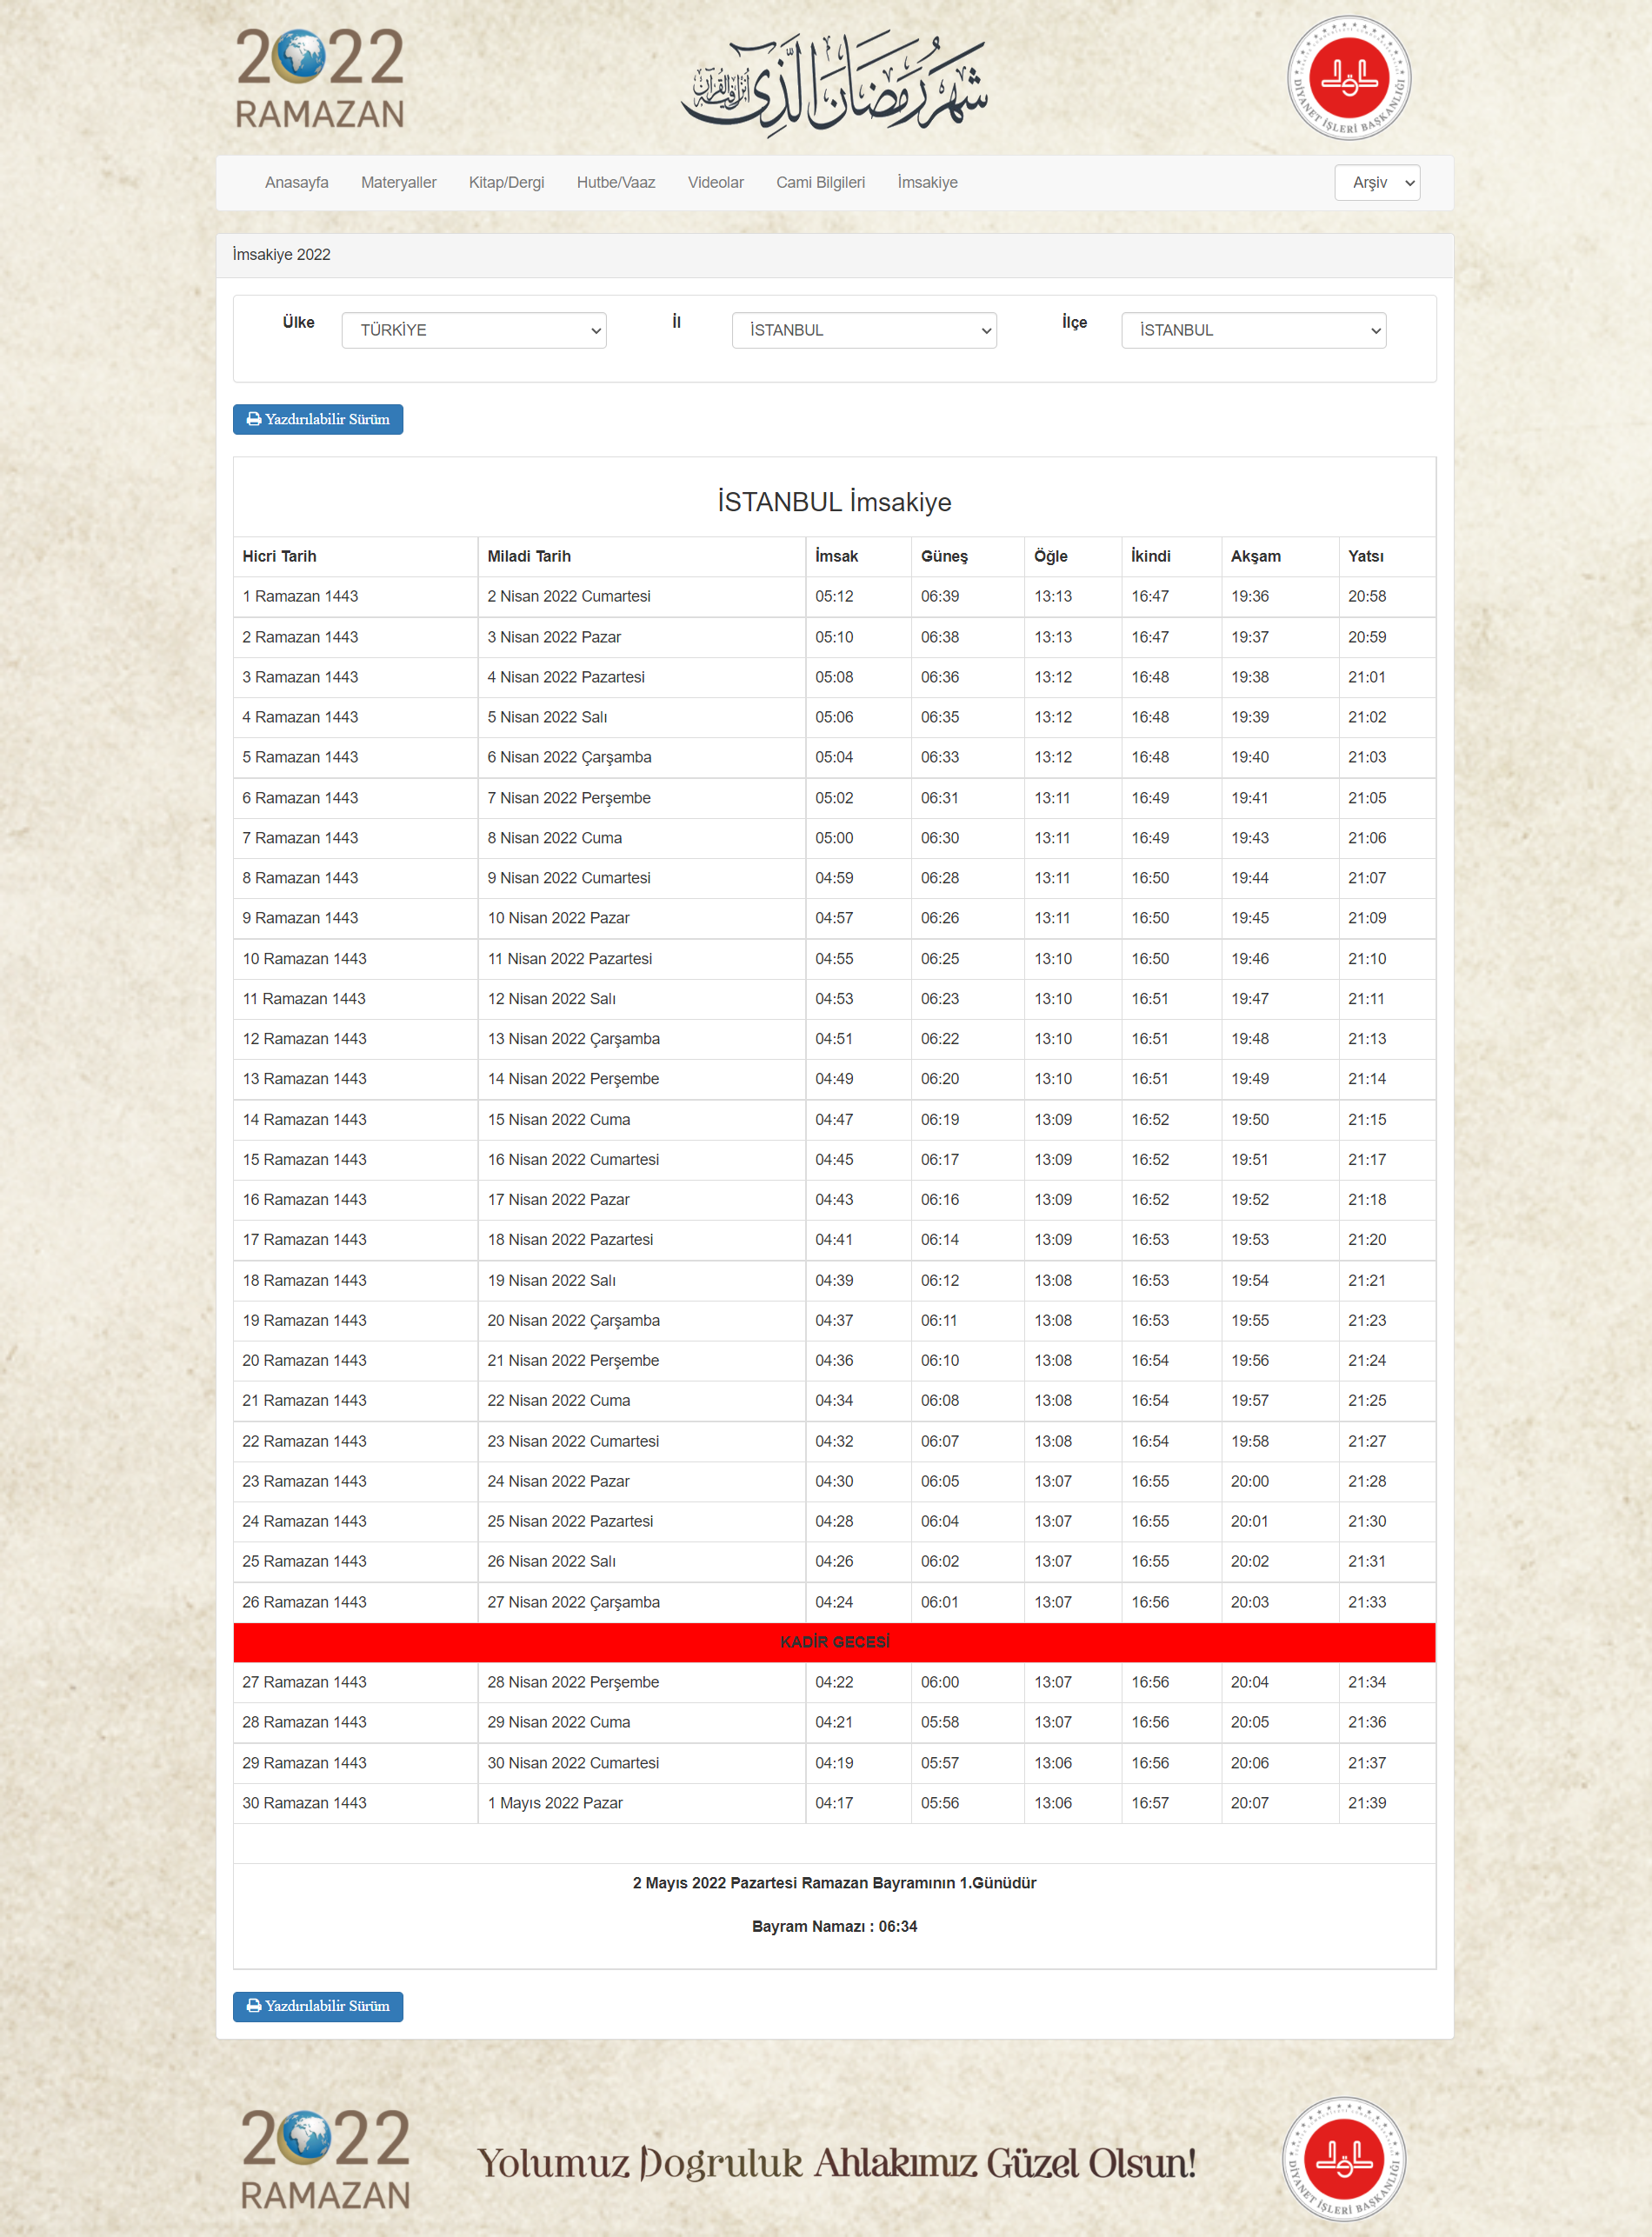Click the Ramazan Bayramının 1.Günüdür notice
This screenshot has width=1652, height=2237.
pos(834,1883)
